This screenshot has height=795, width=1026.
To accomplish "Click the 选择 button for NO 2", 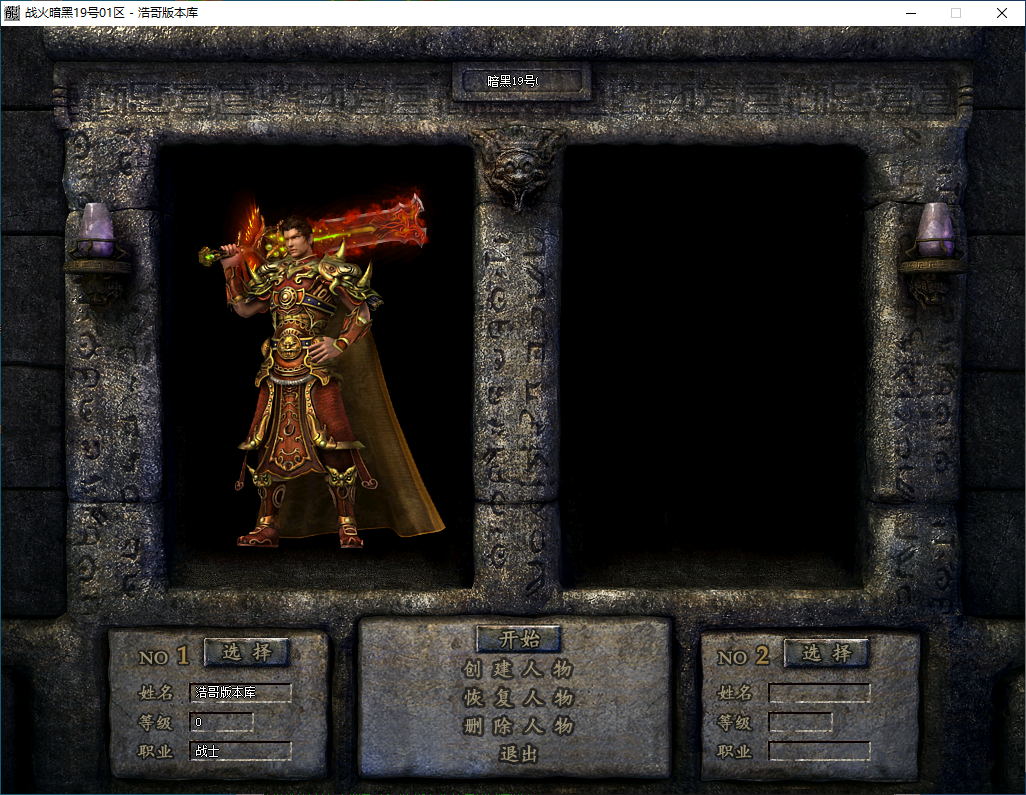I will [826, 653].
